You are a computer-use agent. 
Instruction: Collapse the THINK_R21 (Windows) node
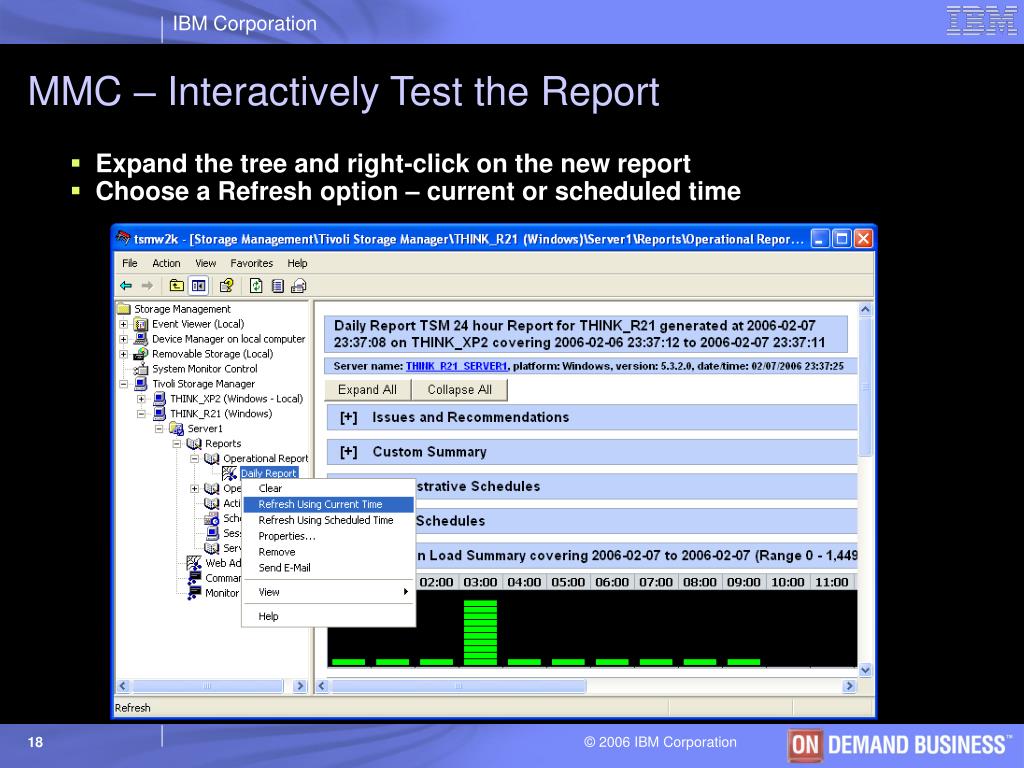(x=141, y=413)
